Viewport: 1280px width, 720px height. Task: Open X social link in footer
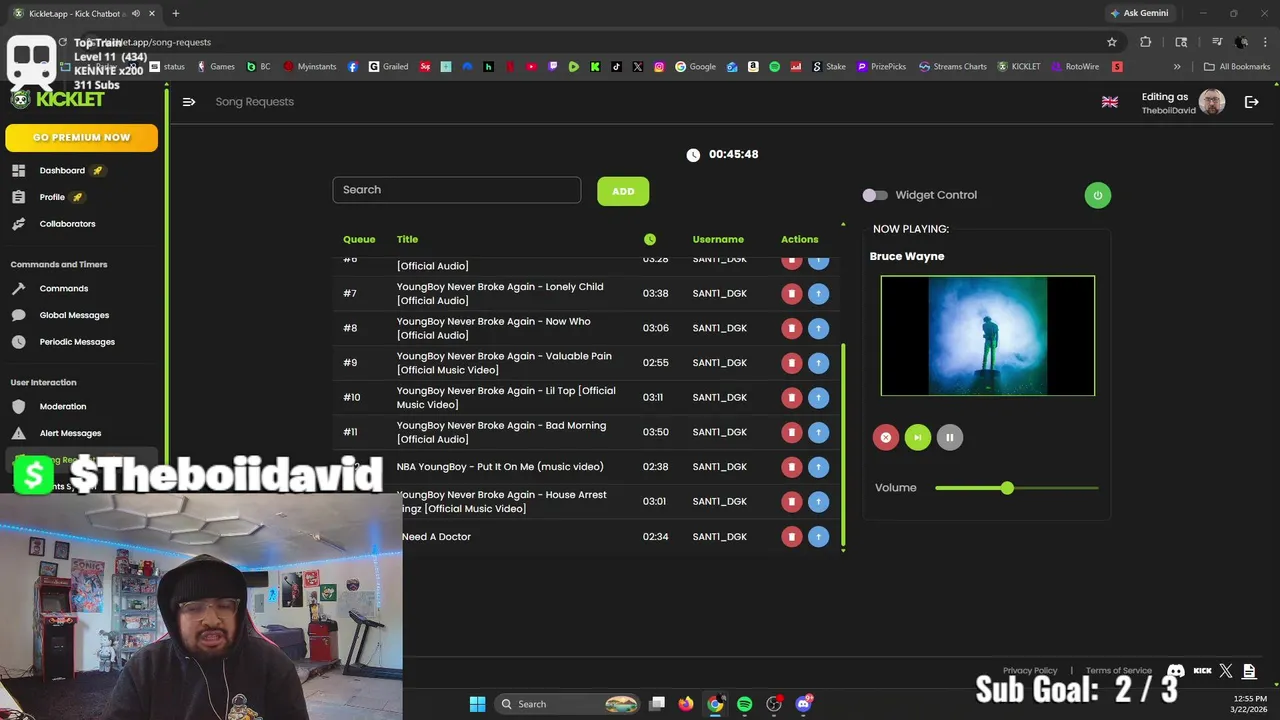(x=1226, y=671)
